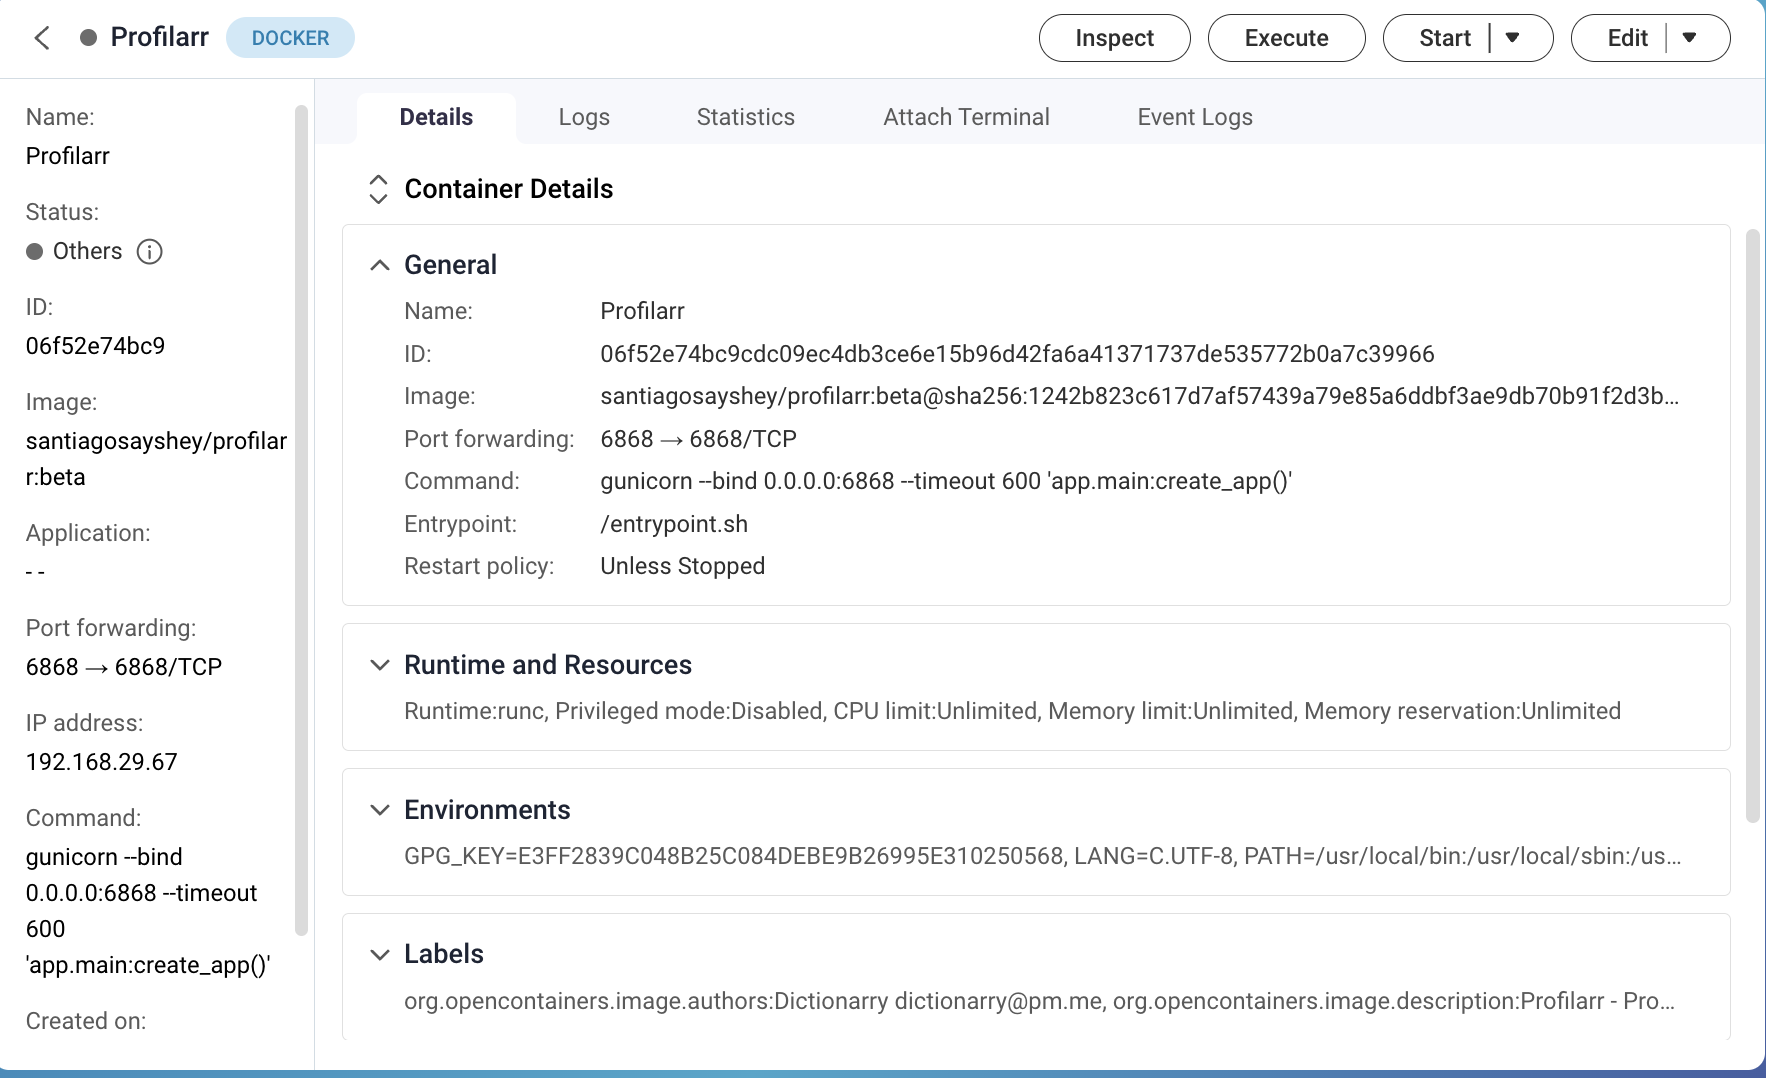Click the Execute button
This screenshot has width=1766, height=1078.
tap(1286, 38)
